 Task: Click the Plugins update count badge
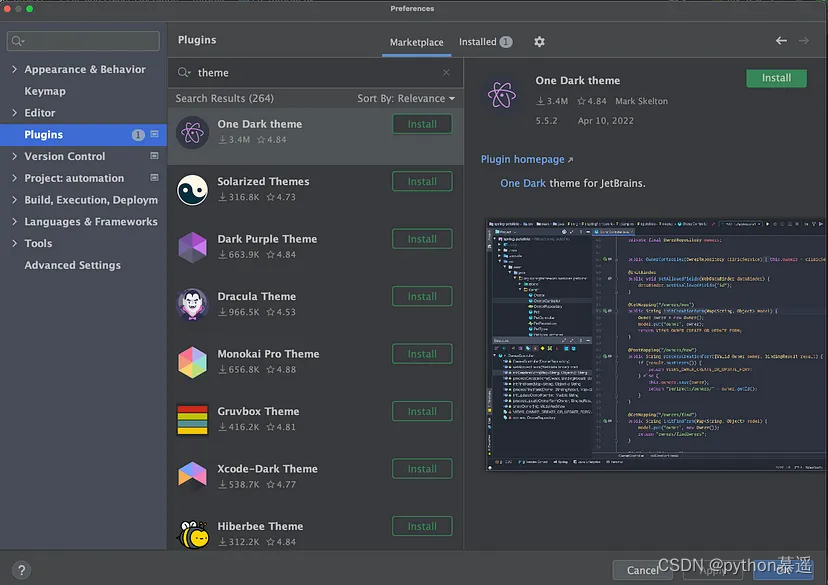point(138,135)
